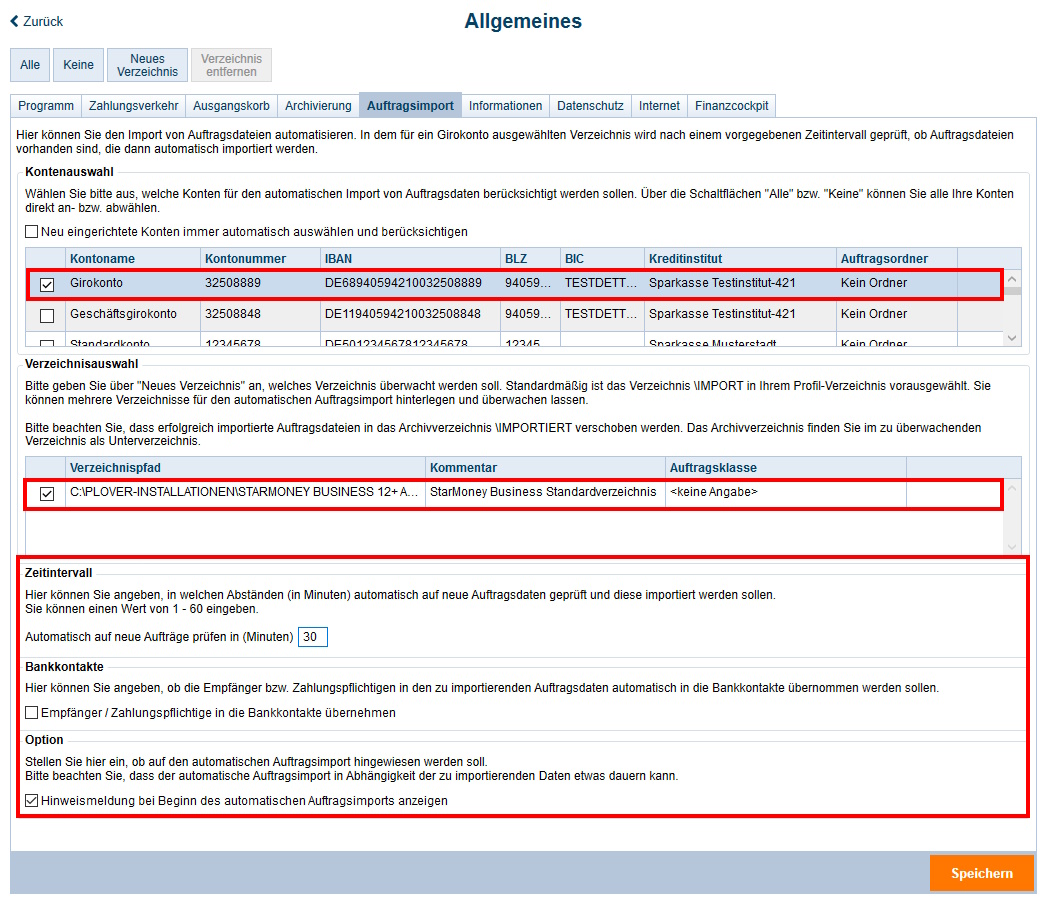This screenshot has width=1042, height=900.
Task: Click the Keine button
Action: pos(78,65)
